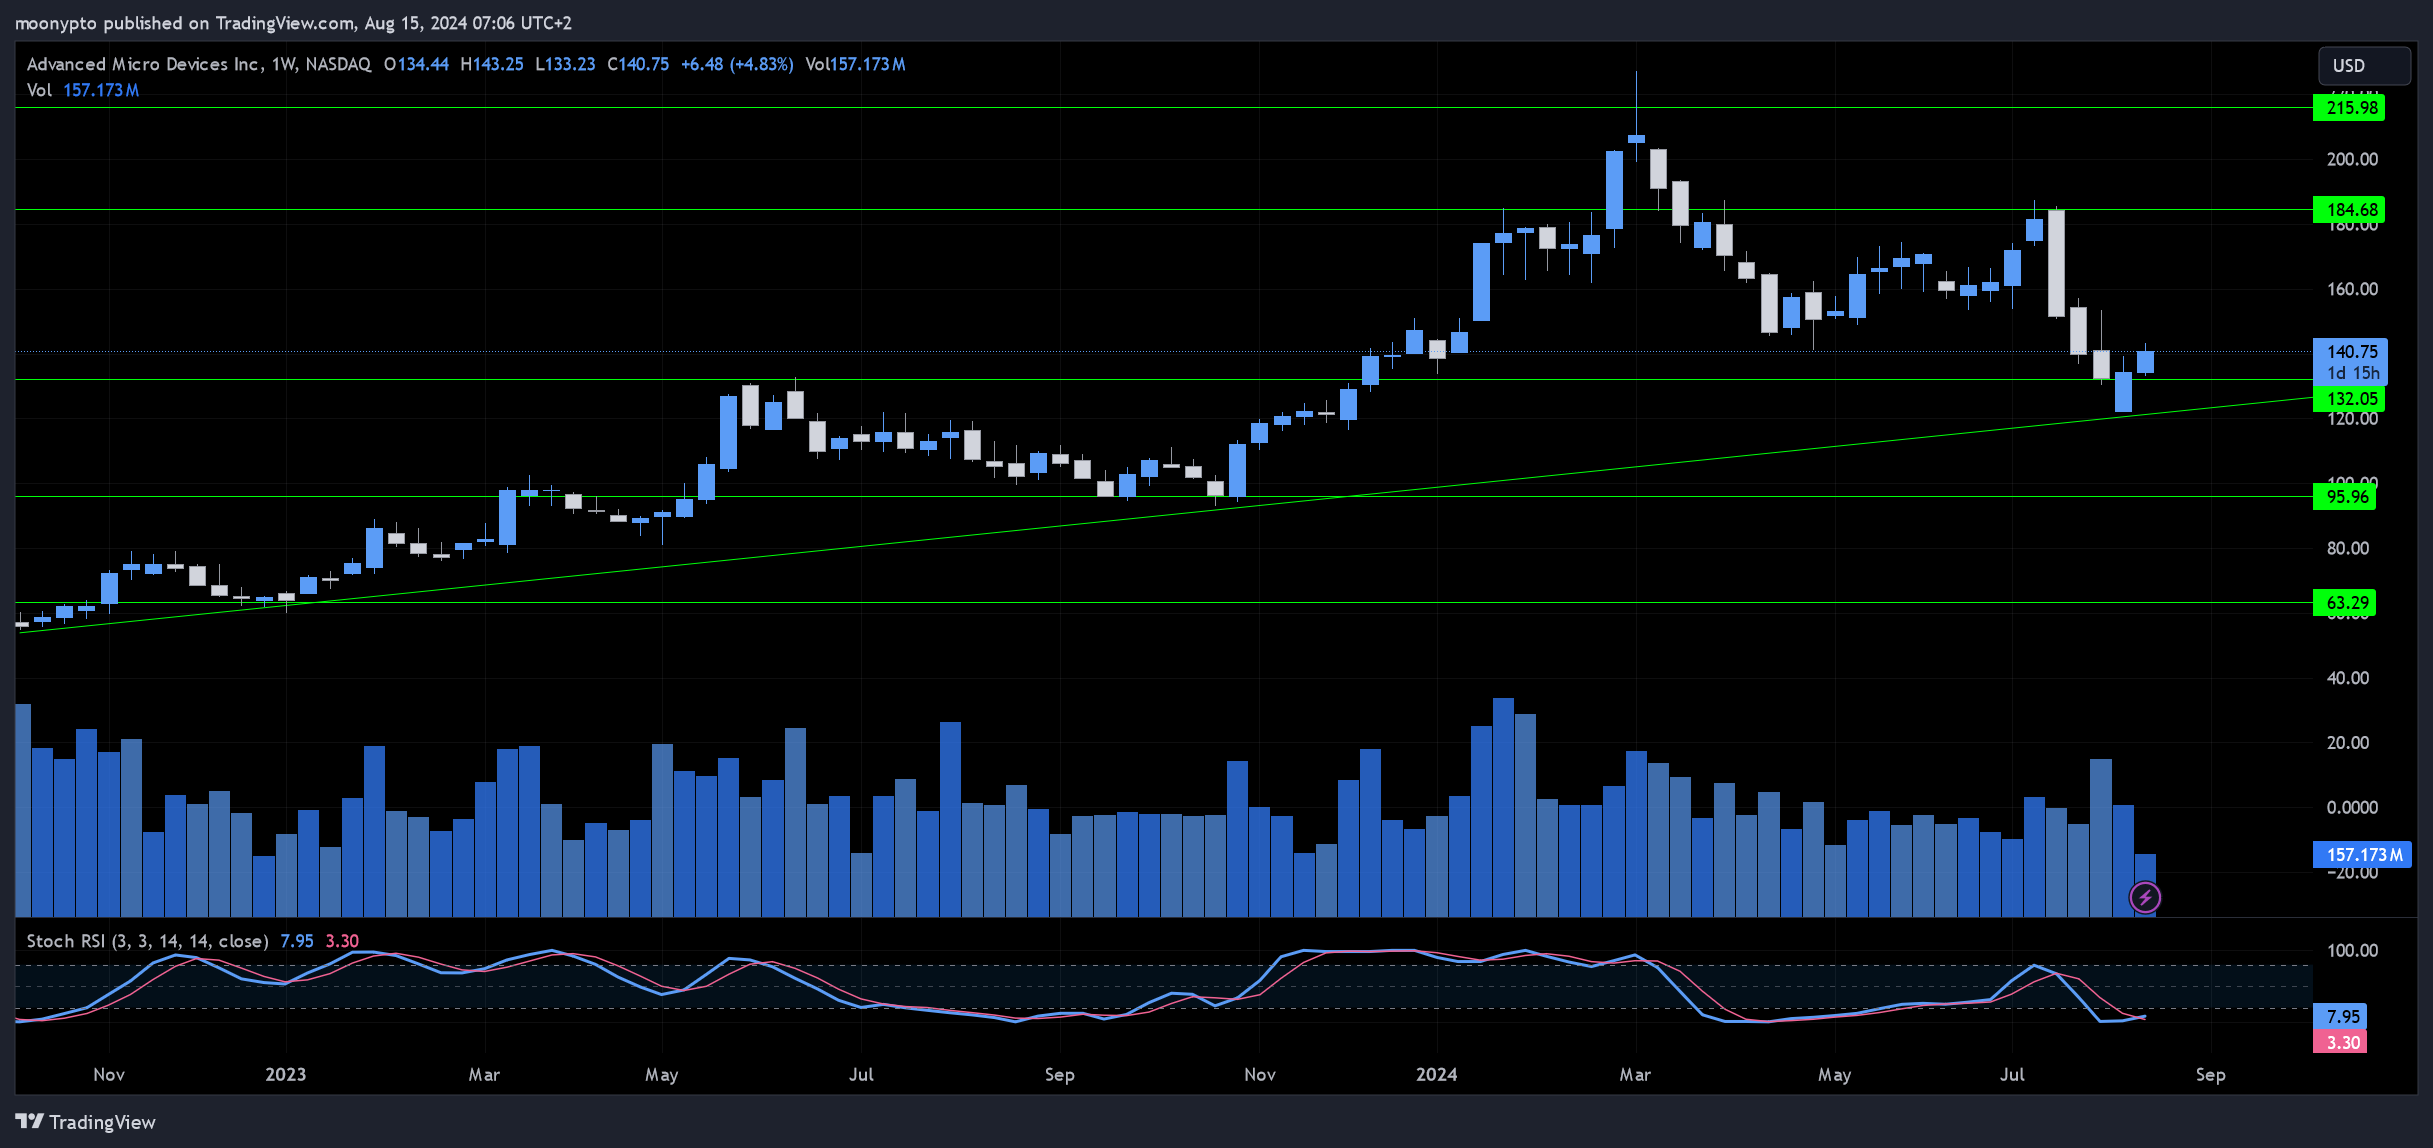This screenshot has height=1148, width=2433.
Task: Click the 95.96 green price label
Action: click(2344, 497)
